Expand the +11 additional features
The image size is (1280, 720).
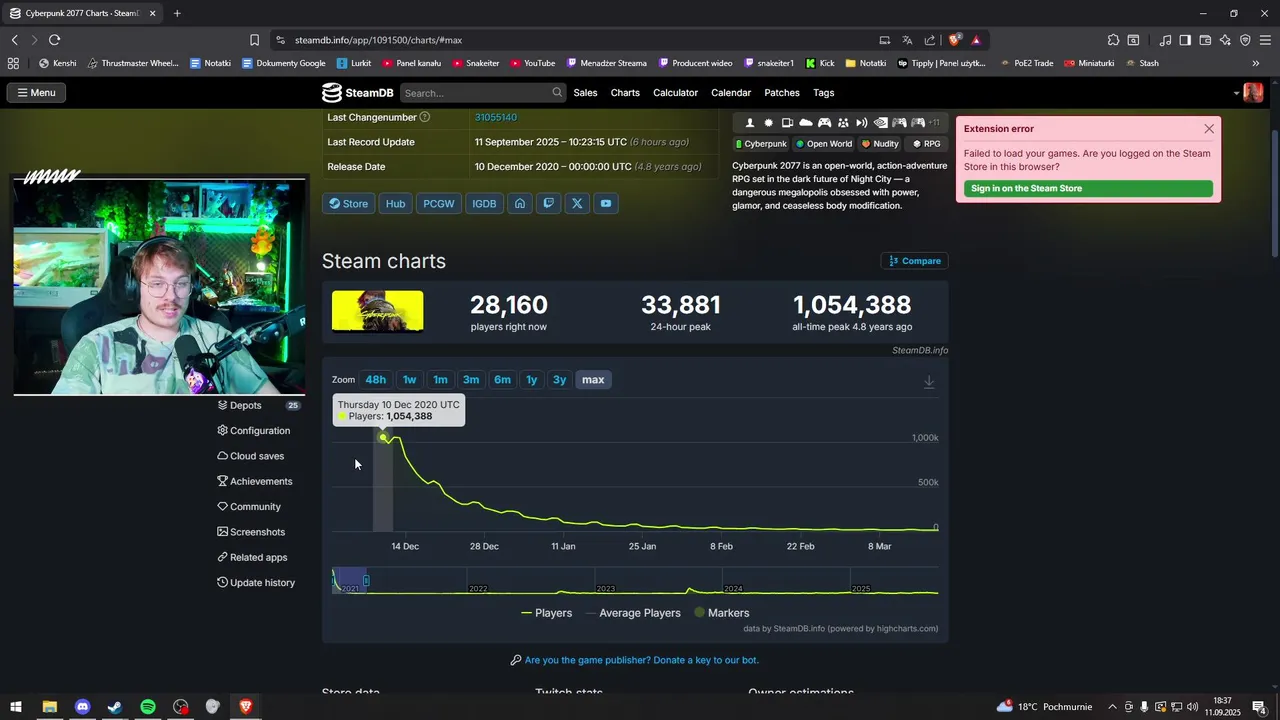[934, 123]
